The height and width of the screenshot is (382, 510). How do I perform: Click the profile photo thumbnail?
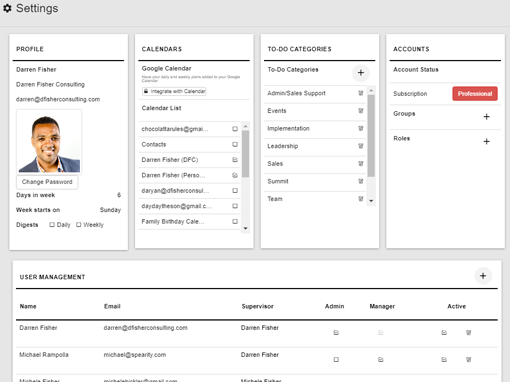tap(49, 142)
